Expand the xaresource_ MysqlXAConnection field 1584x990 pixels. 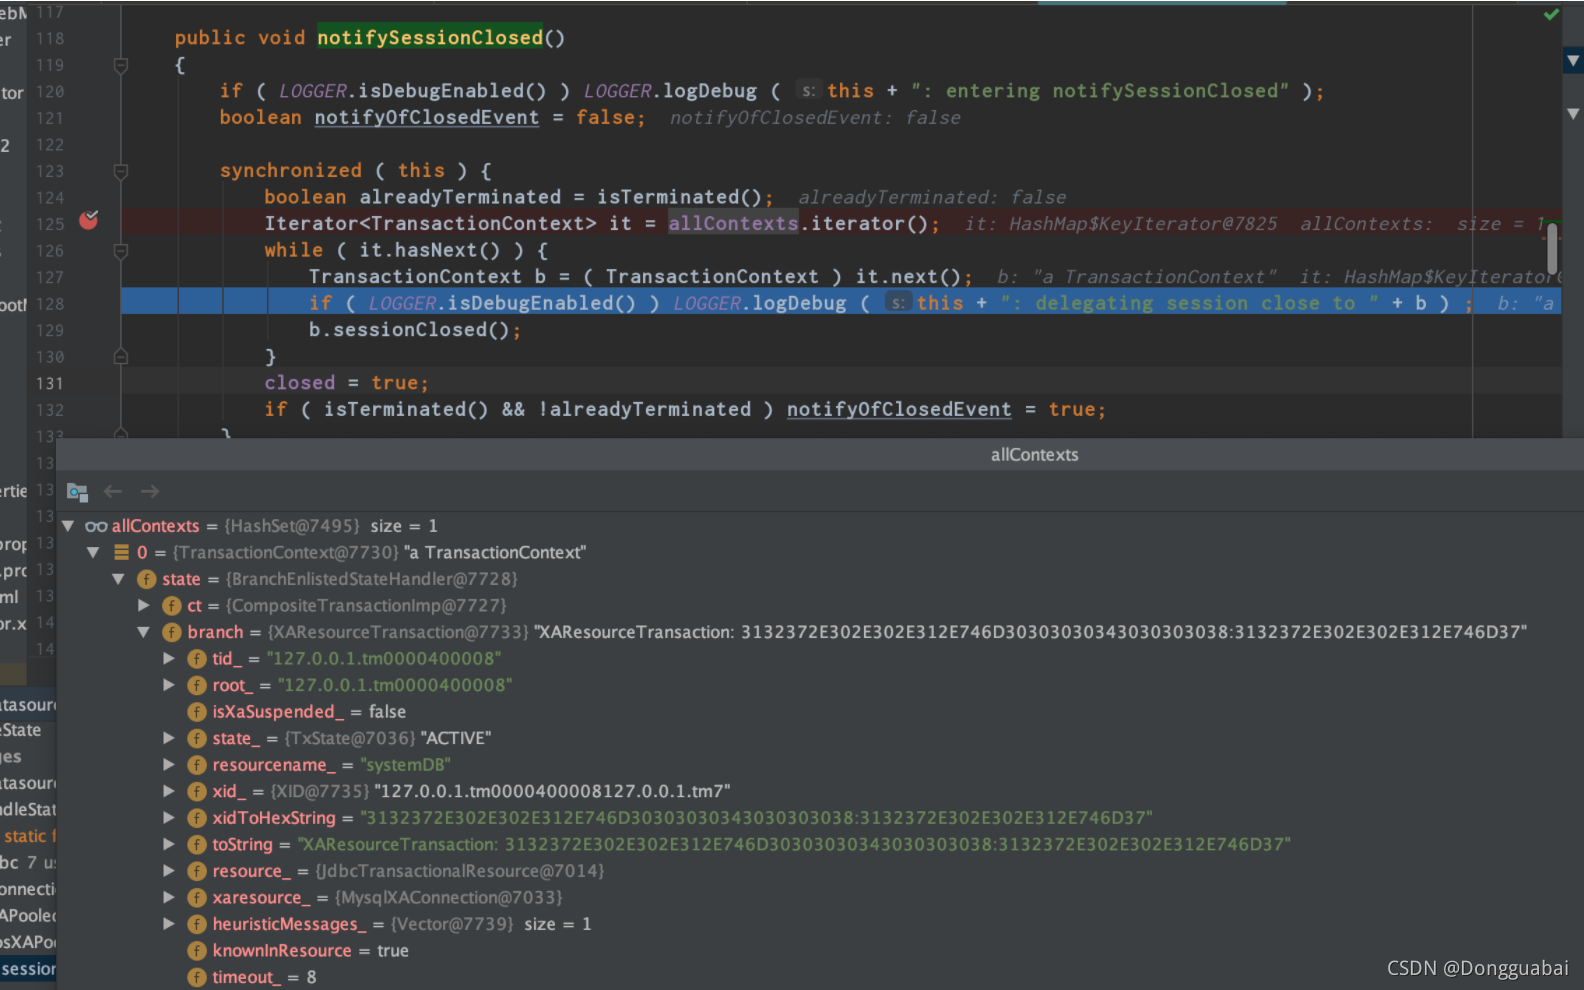[169, 898]
